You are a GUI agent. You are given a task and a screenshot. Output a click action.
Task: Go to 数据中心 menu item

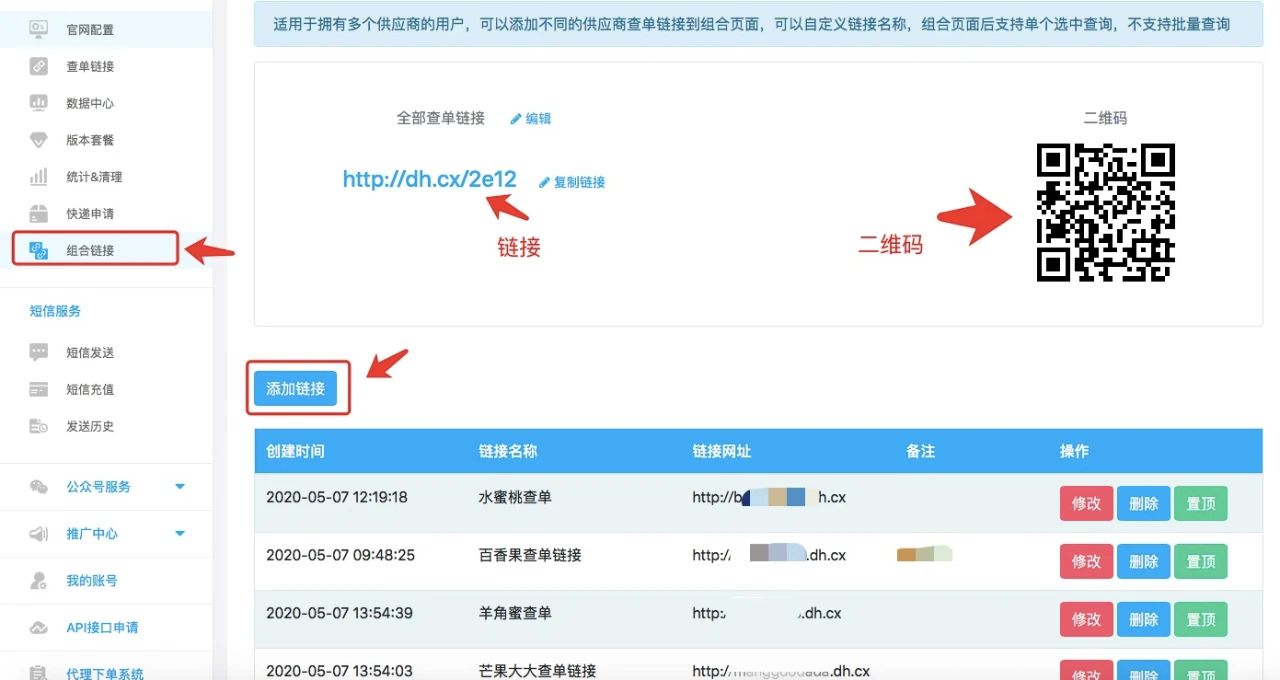click(x=90, y=103)
